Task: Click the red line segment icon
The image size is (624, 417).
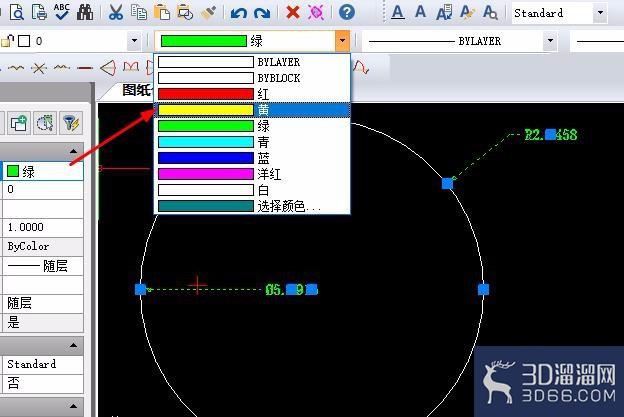Action: [x=85, y=68]
